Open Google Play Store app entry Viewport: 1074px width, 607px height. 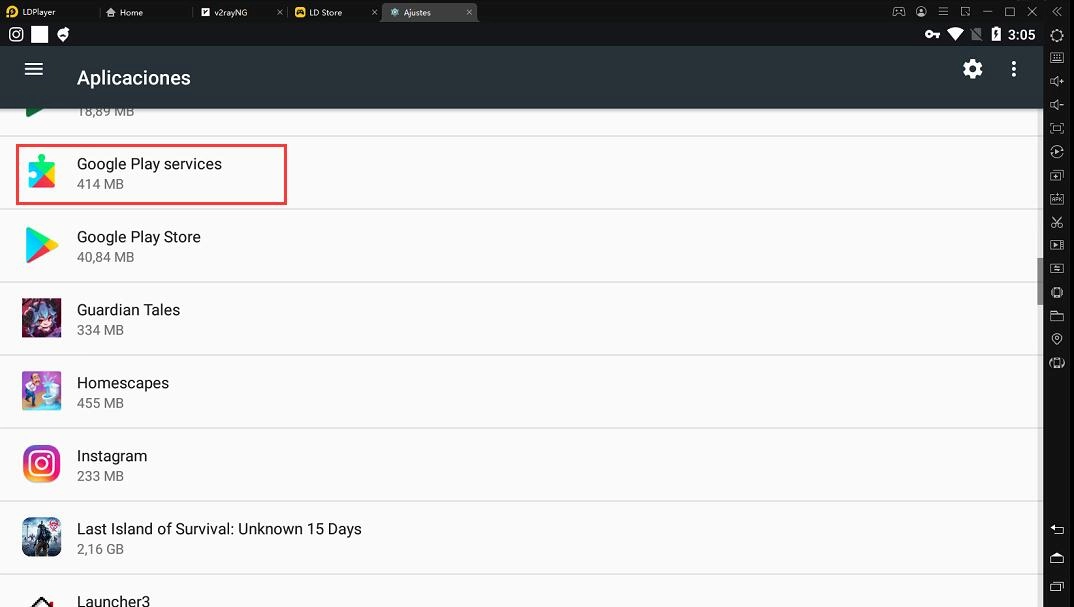click(521, 246)
